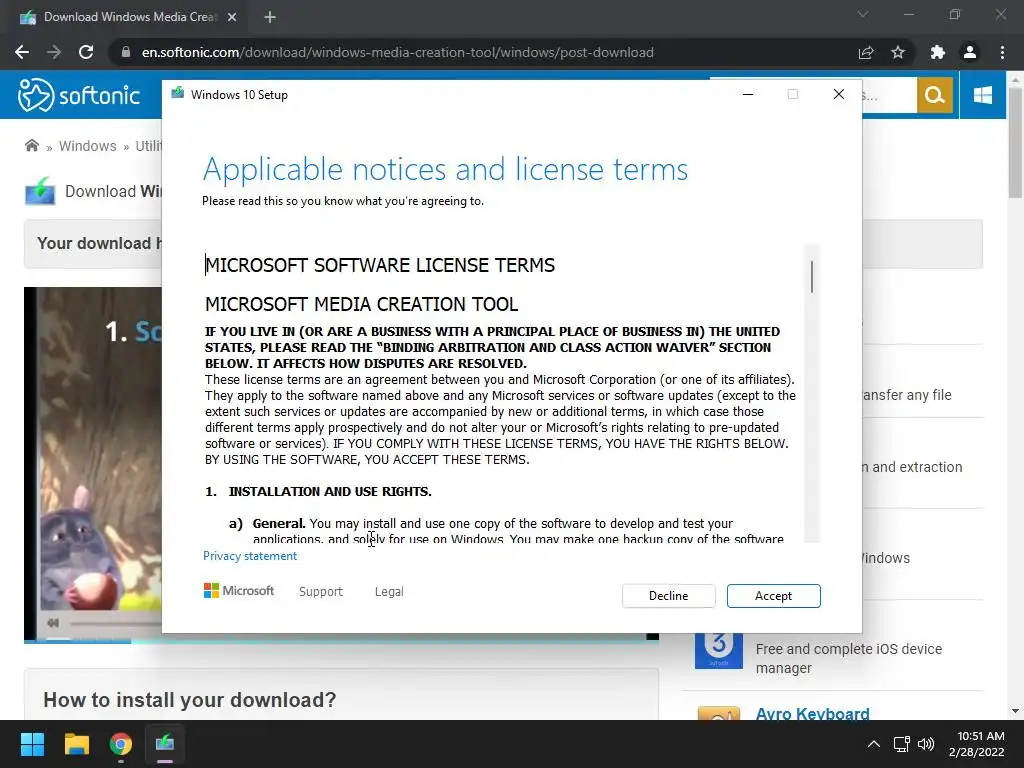The image size is (1024, 768).
Task: Open the taskbar clock and date
Action: click(x=977, y=744)
